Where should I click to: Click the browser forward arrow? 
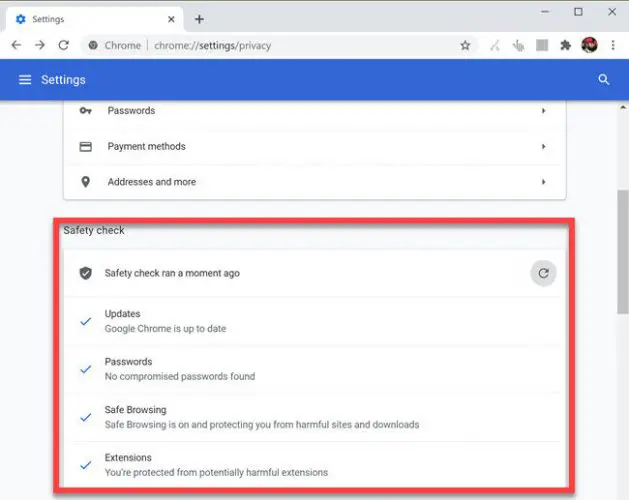[40, 45]
